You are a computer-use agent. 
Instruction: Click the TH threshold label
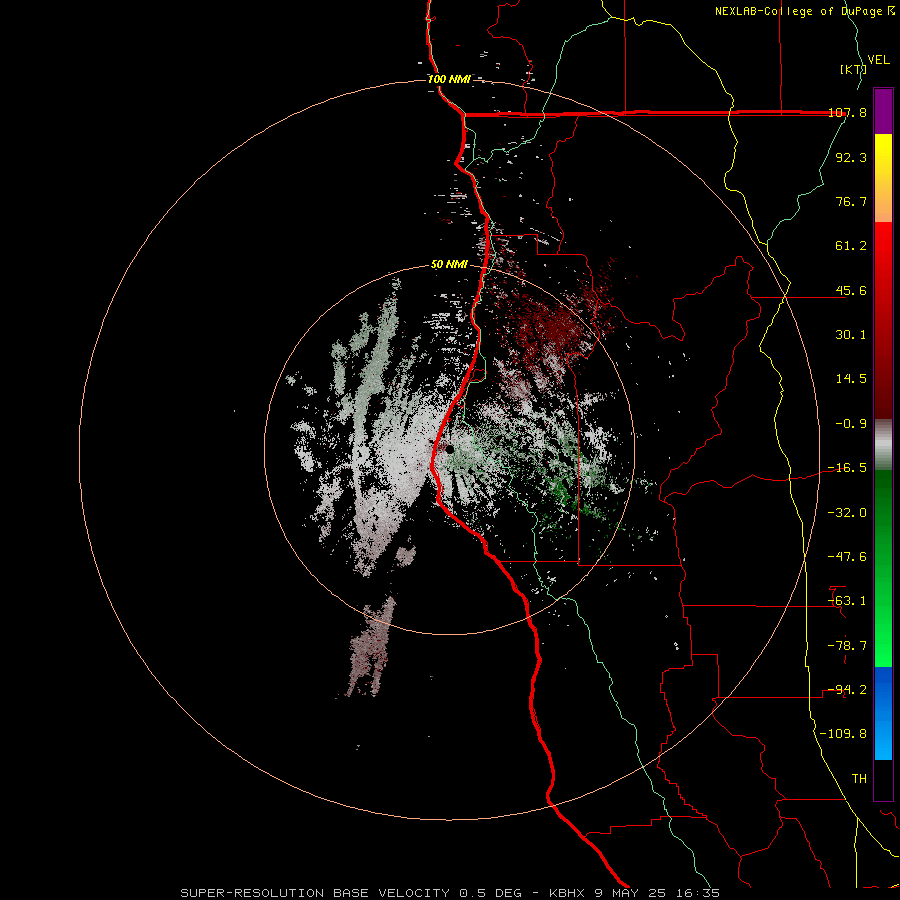coord(859,779)
